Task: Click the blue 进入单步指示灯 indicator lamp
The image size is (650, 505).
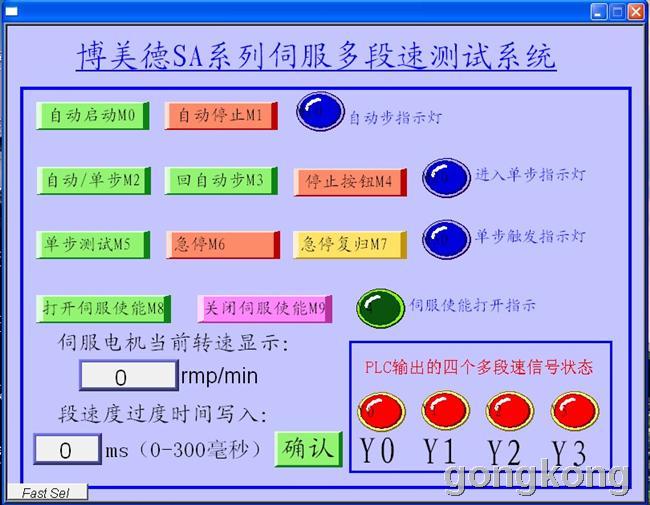Action: tap(446, 178)
